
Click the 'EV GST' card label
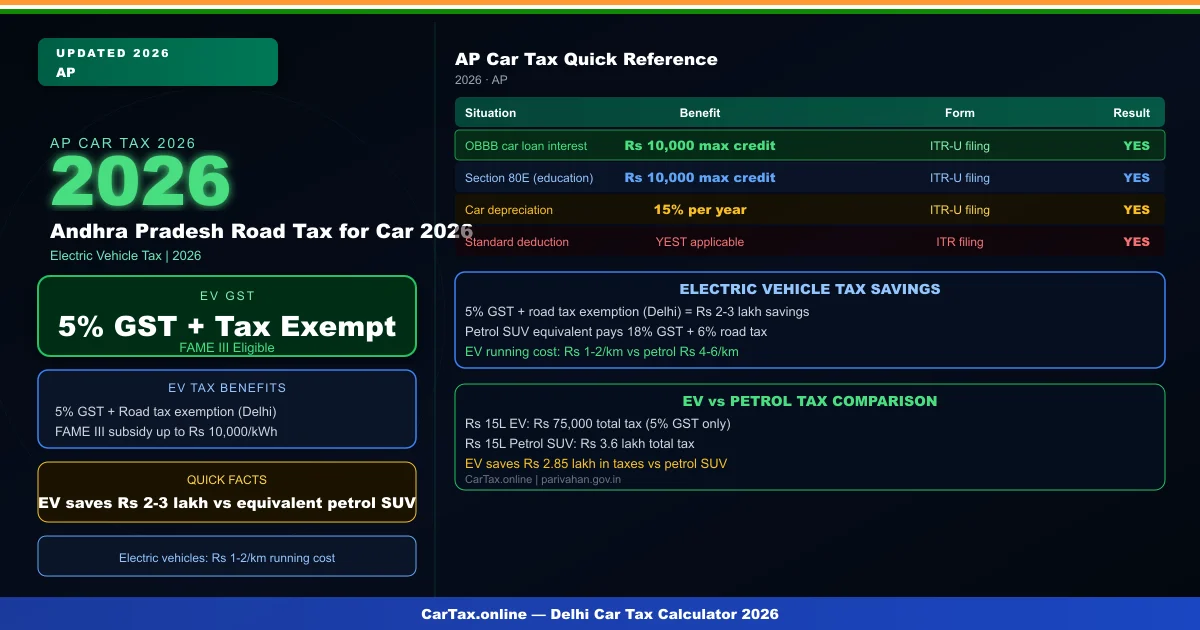coord(227,296)
